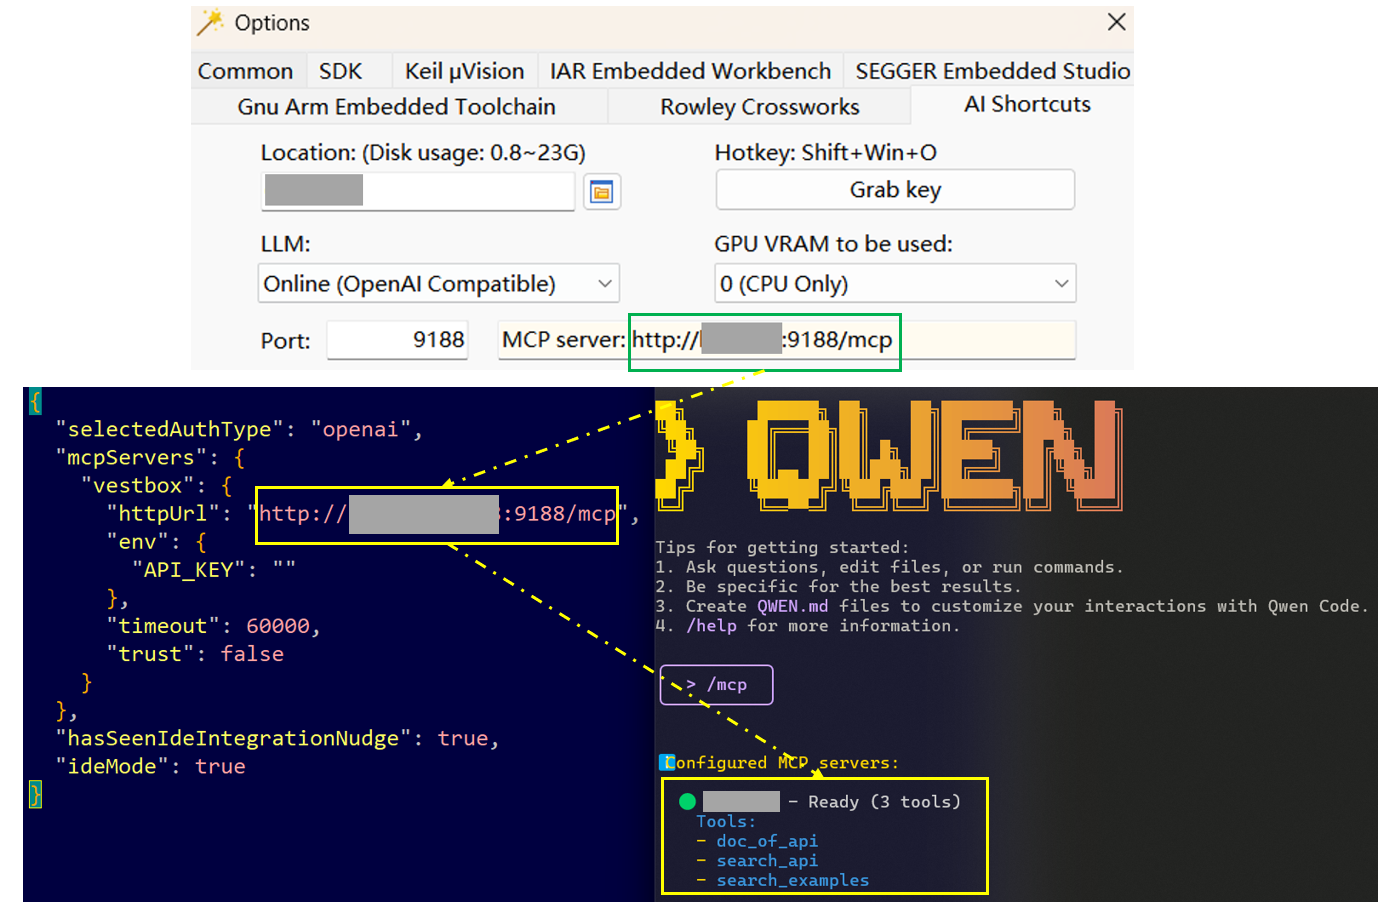Image resolution: width=1395 pixels, height=910 pixels.
Task: Click the "Hotkey: Shift+Win+O" label
Action: click(825, 153)
